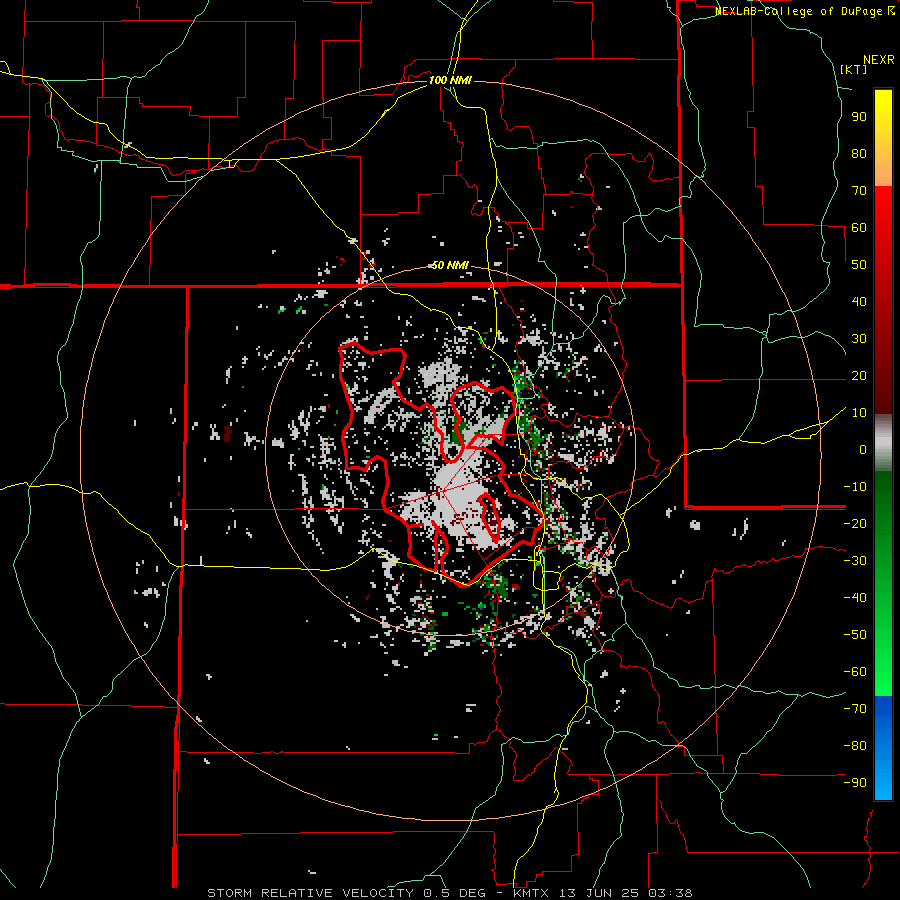
Task: Click the 80 value on velocity scale
Action: [x=859, y=153]
